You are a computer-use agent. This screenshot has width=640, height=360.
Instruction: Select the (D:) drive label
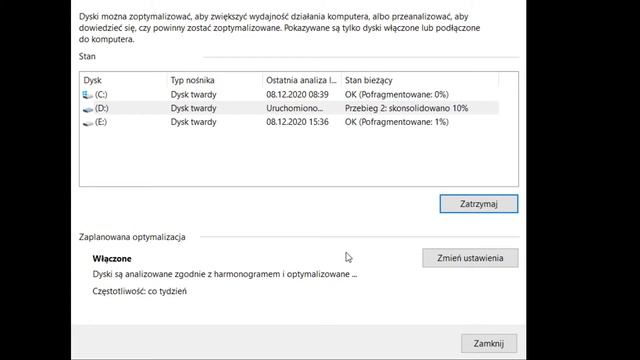tap(102, 108)
